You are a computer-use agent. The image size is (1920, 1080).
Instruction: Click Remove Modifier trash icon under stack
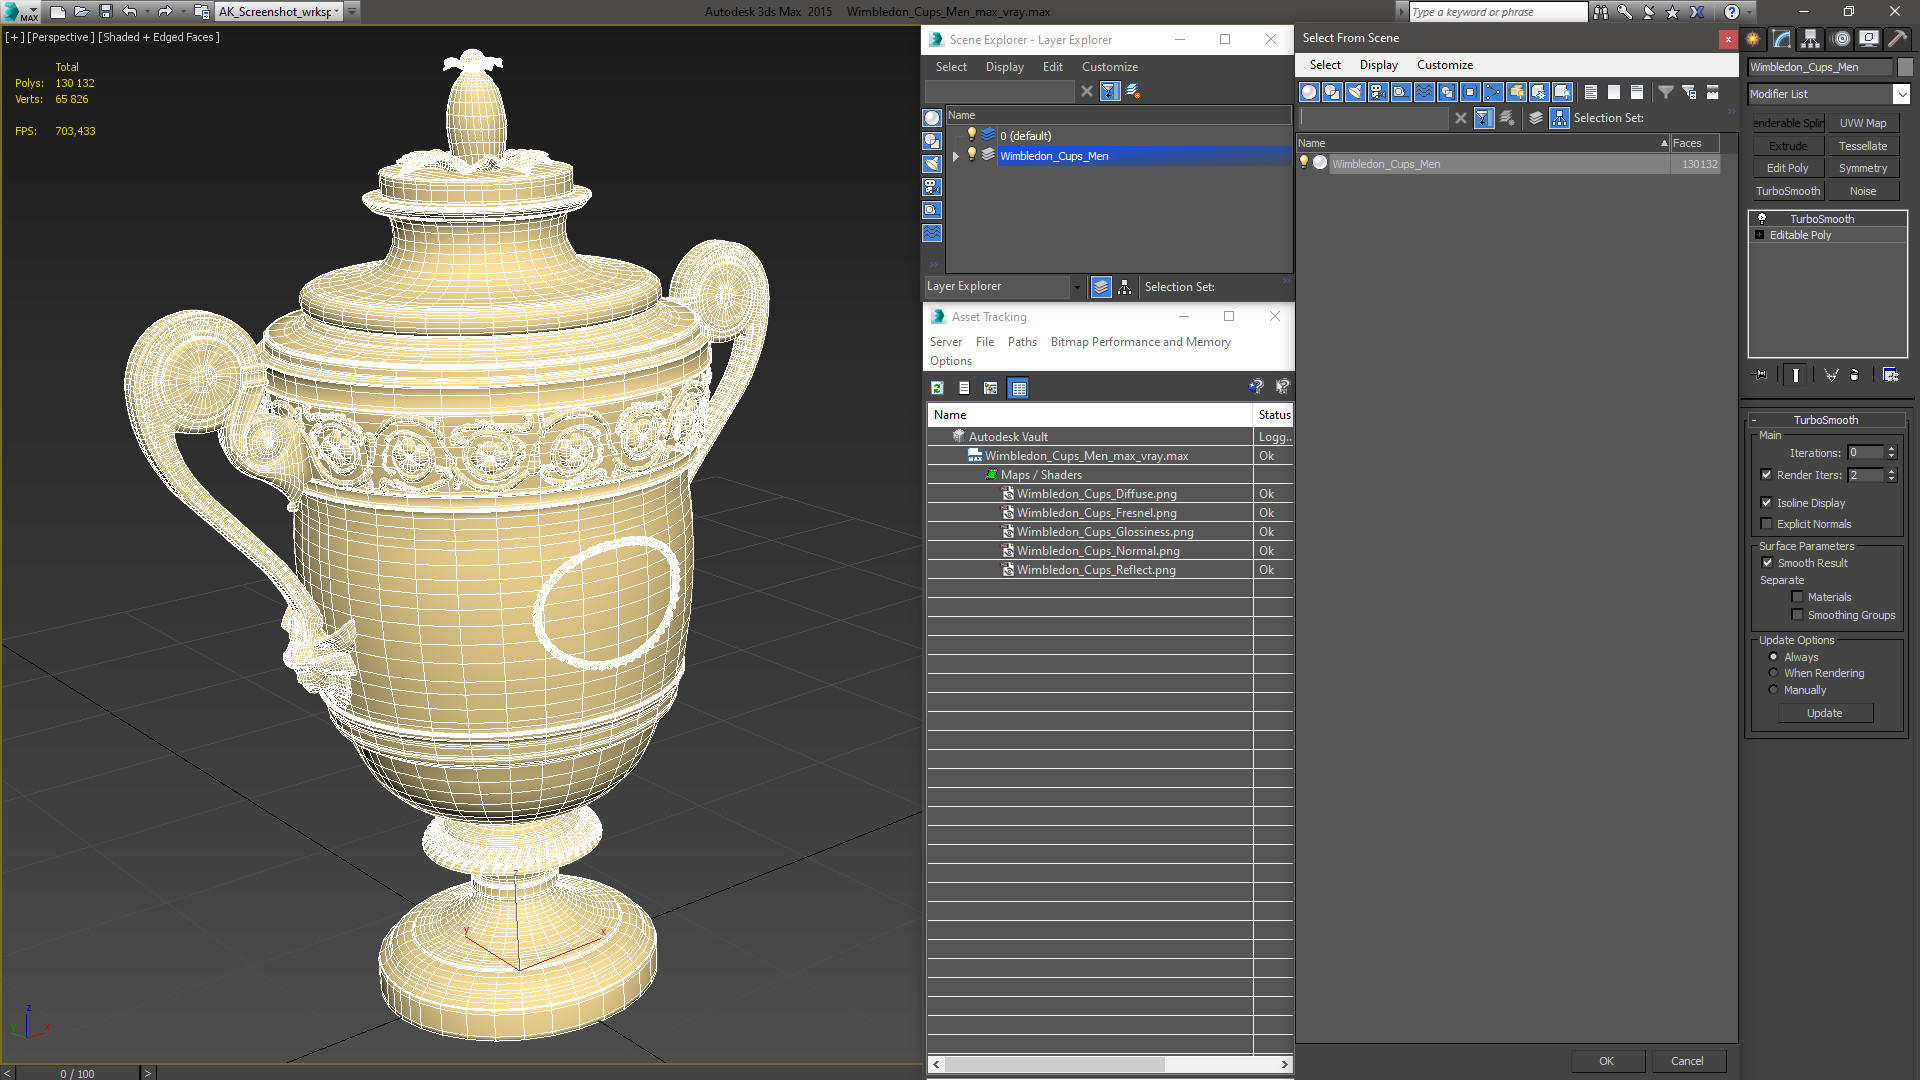pyautogui.click(x=1855, y=375)
